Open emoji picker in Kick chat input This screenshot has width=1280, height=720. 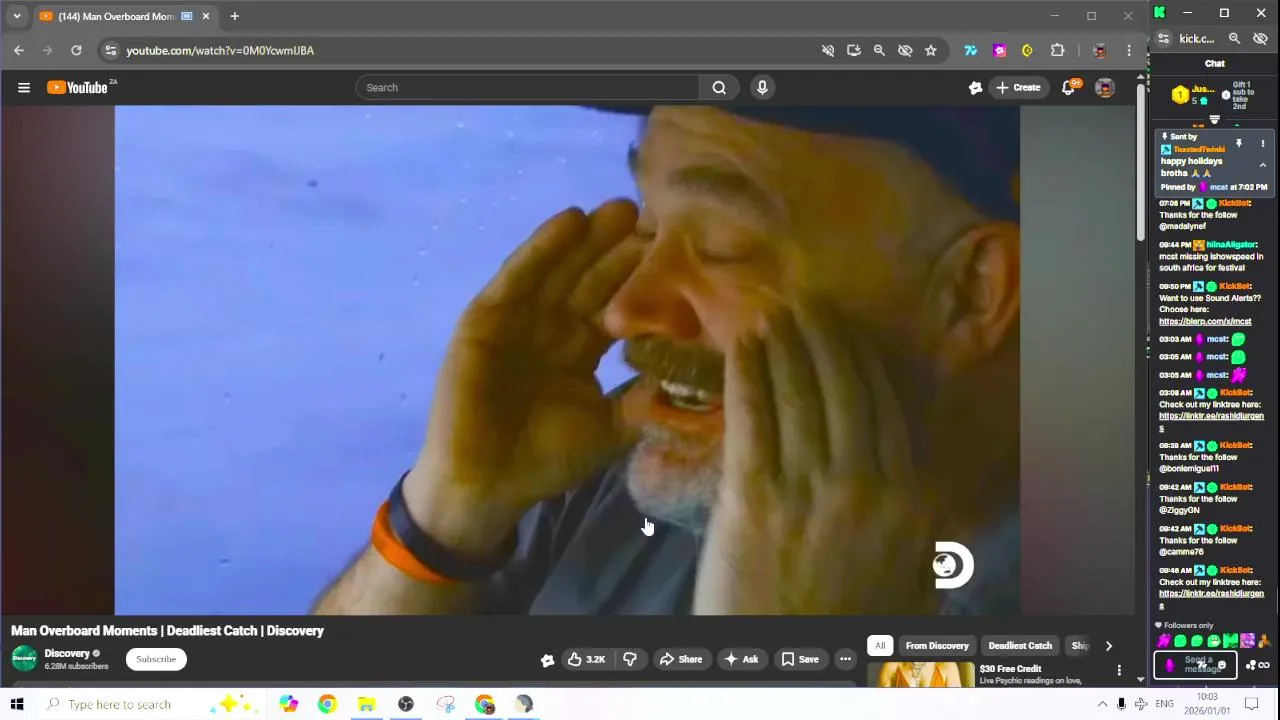click(1222, 665)
